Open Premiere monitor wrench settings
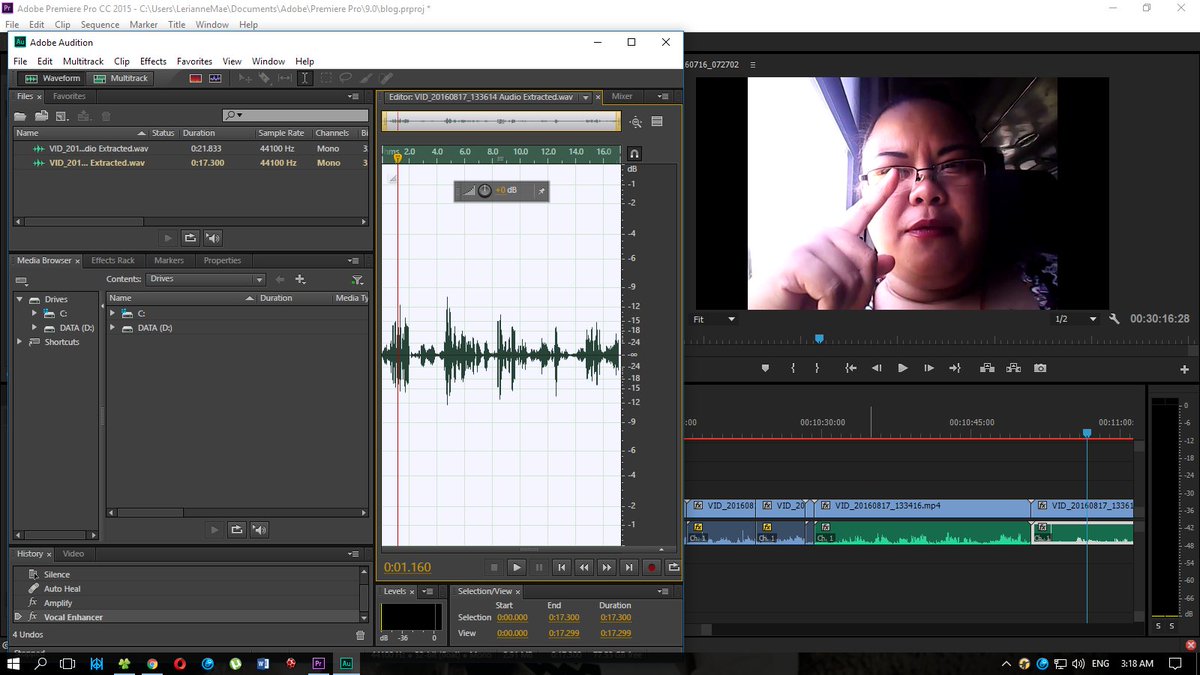 pyautogui.click(x=1115, y=319)
